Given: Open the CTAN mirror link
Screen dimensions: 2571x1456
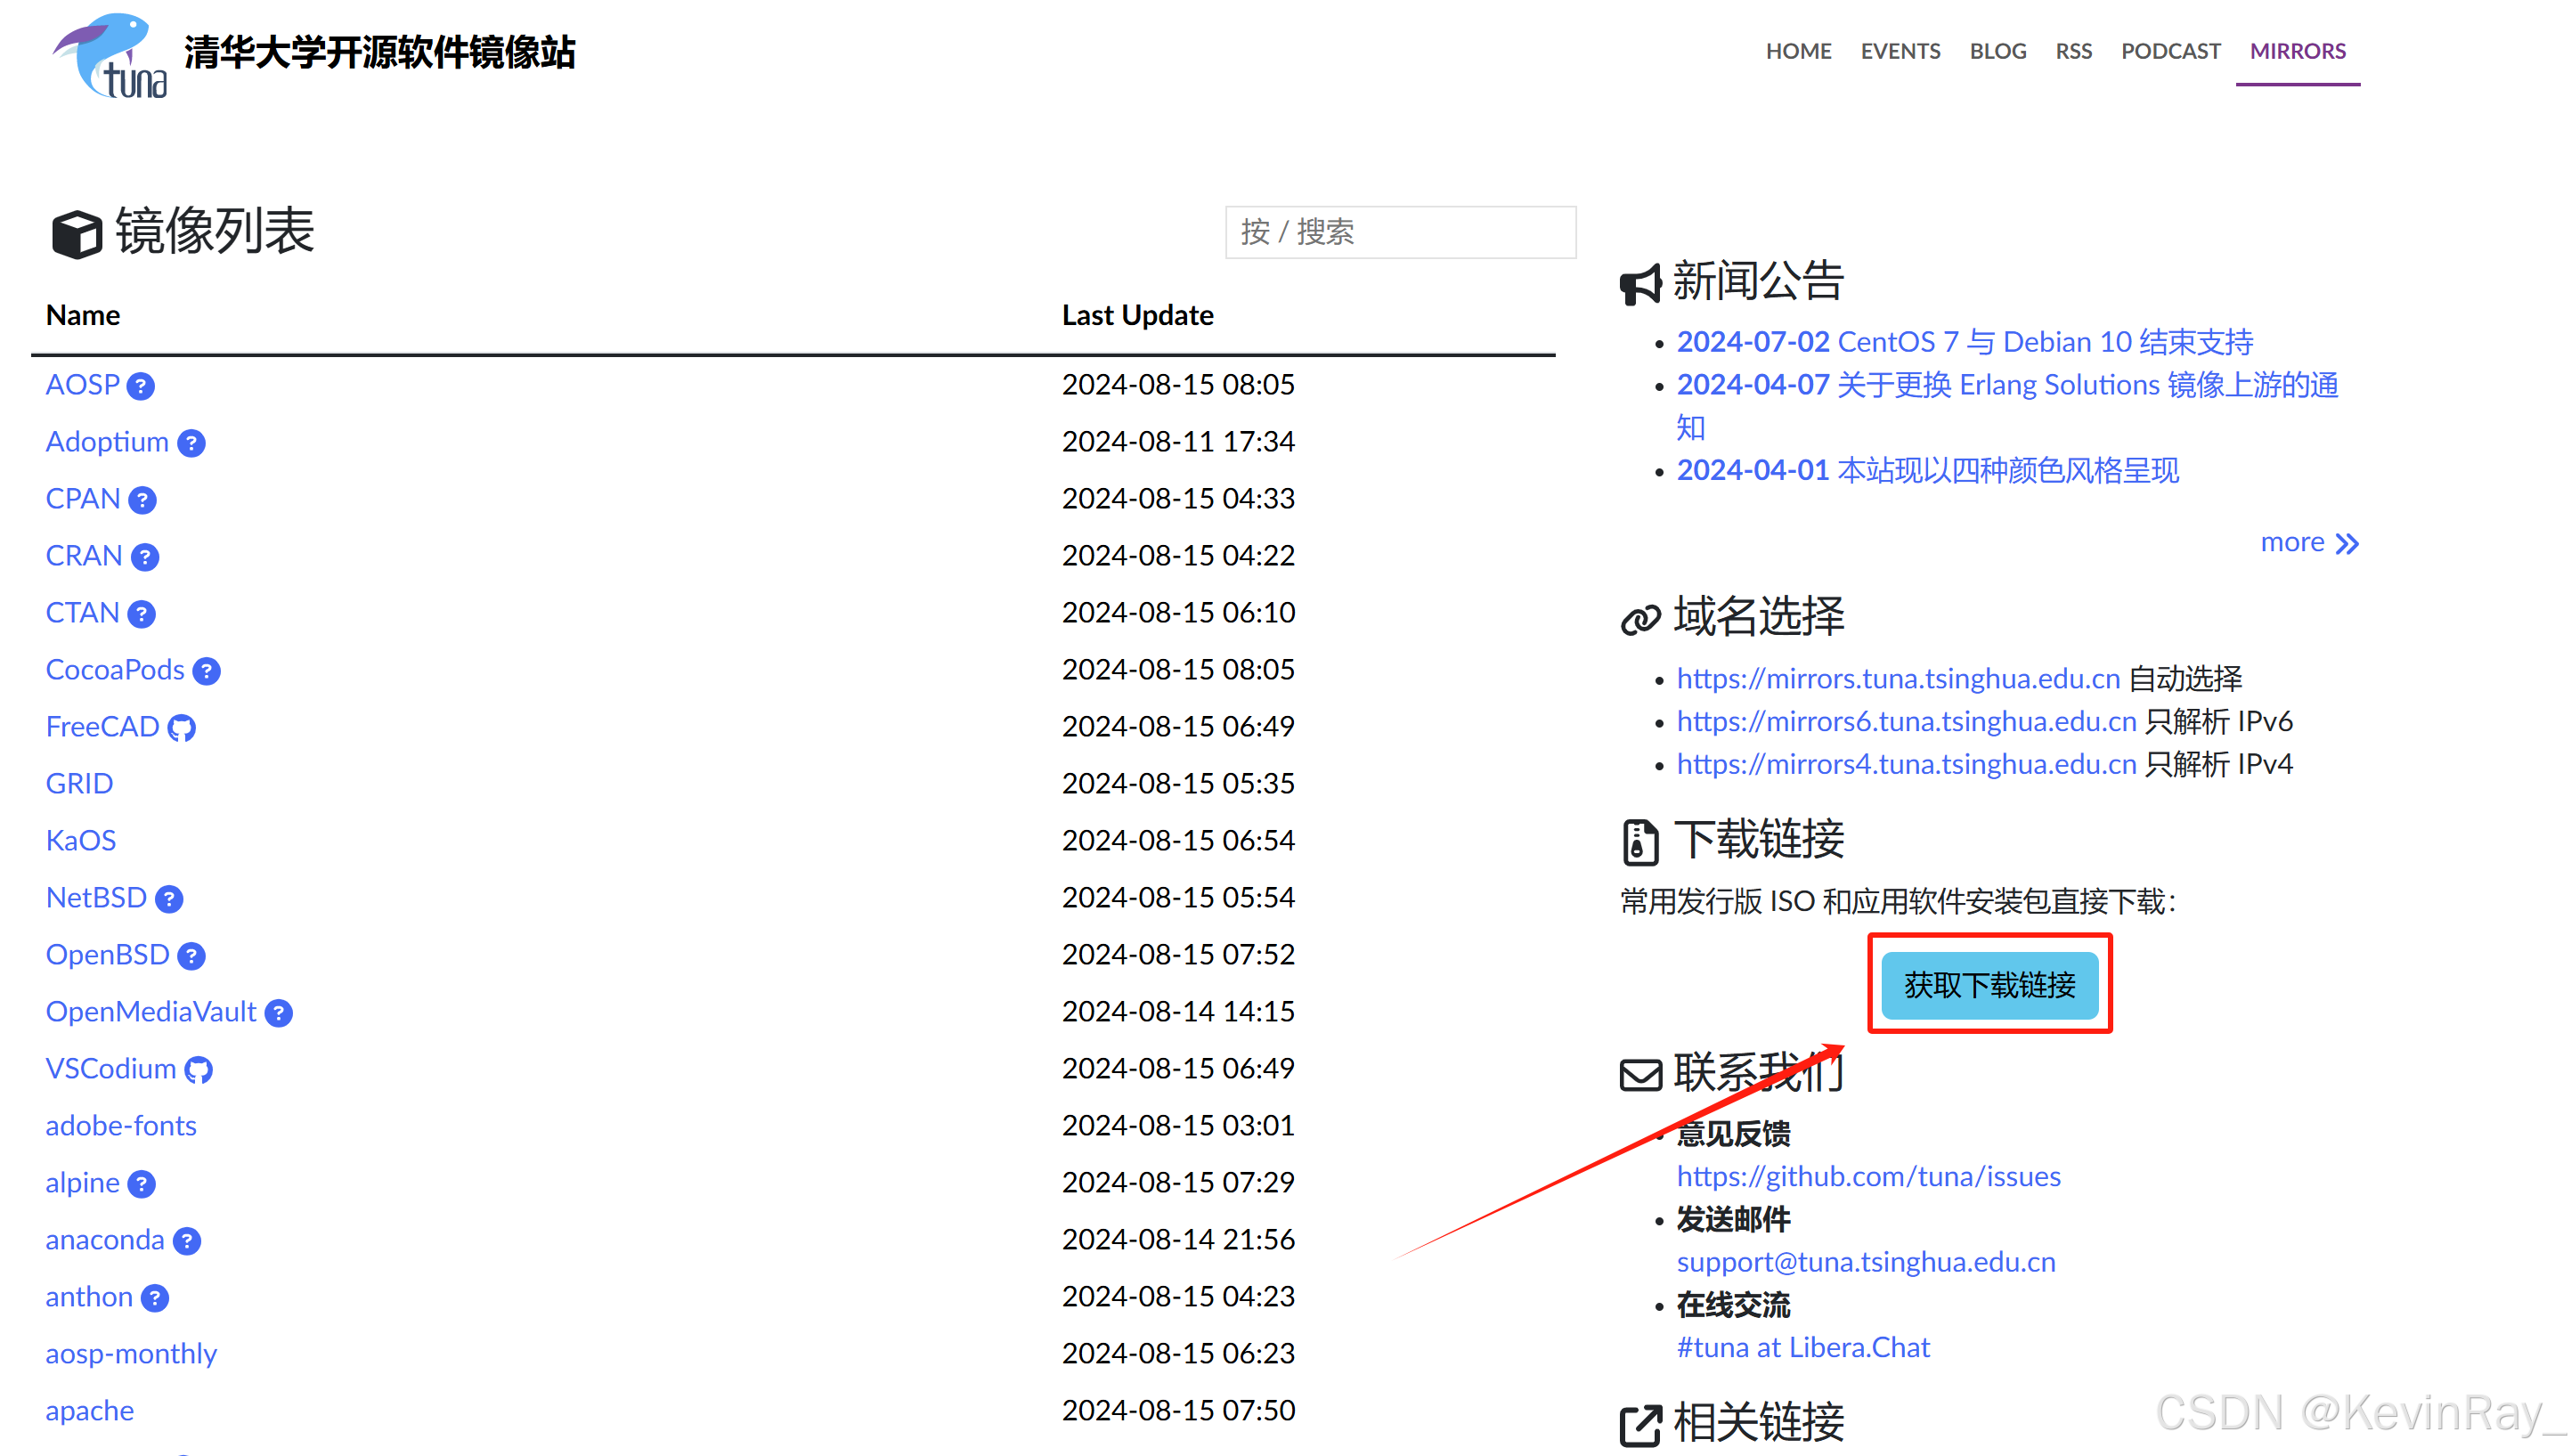Looking at the screenshot, I should (82, 612).
